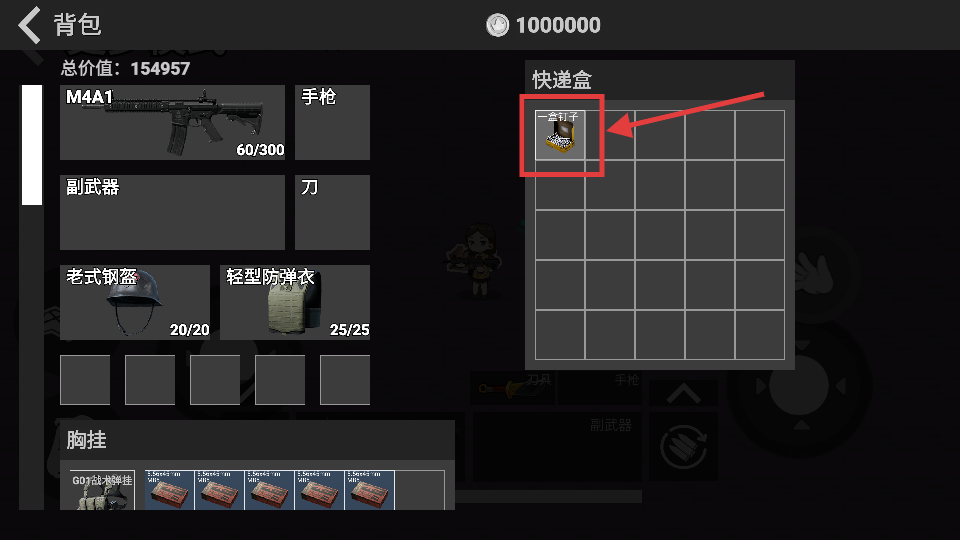The image size is (960, 540).
Task: Tap the 背包 title label
Action: click(77, 25)
